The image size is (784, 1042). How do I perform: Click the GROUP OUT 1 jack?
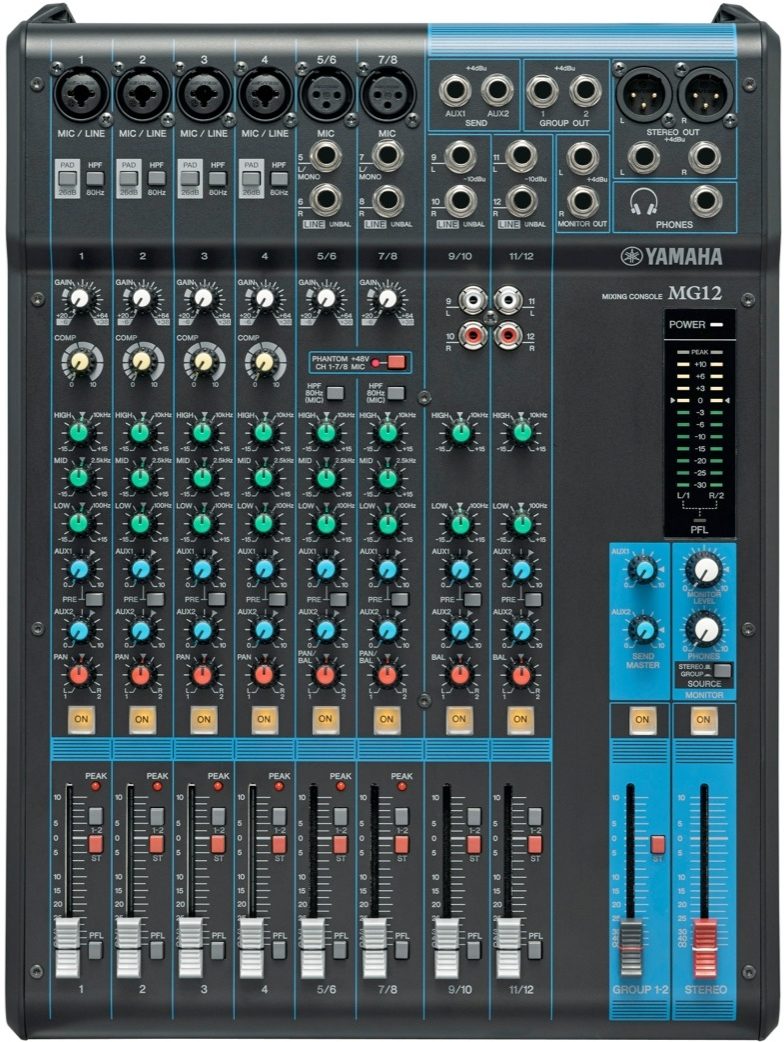(x=542, y=91)
